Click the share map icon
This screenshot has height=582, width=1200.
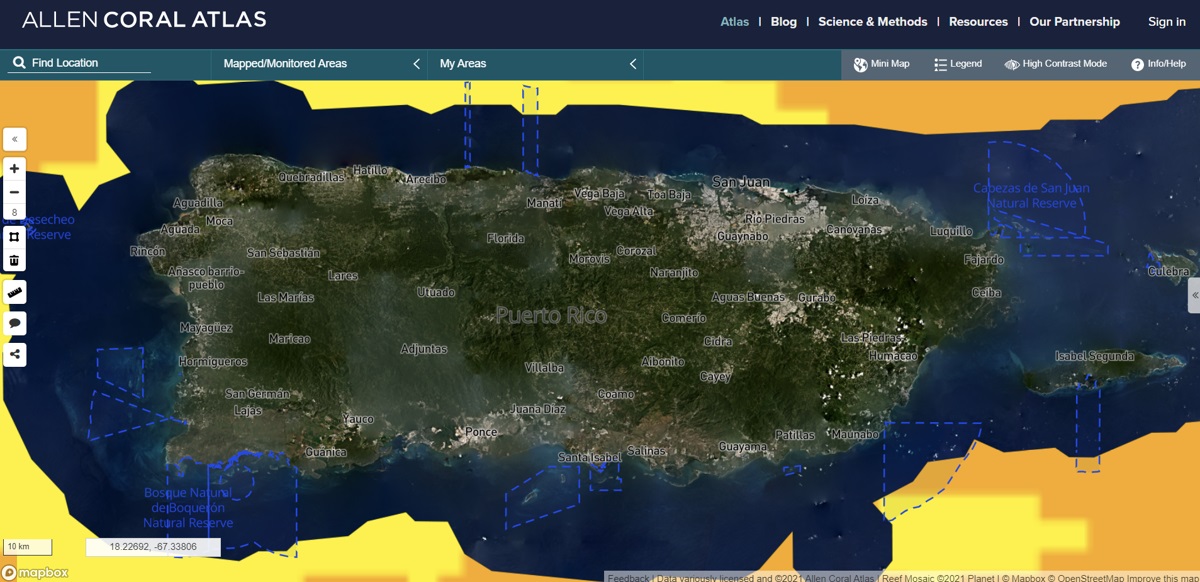coord(14,354)
